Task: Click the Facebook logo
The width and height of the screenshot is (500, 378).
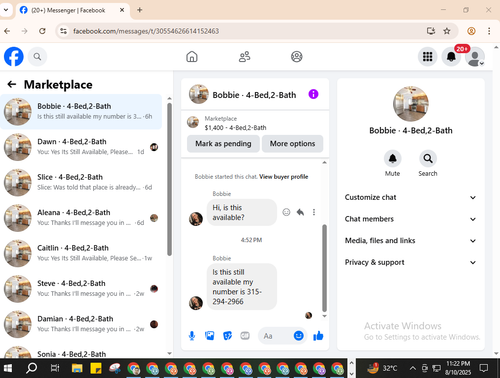Action: tap(14, 57)
